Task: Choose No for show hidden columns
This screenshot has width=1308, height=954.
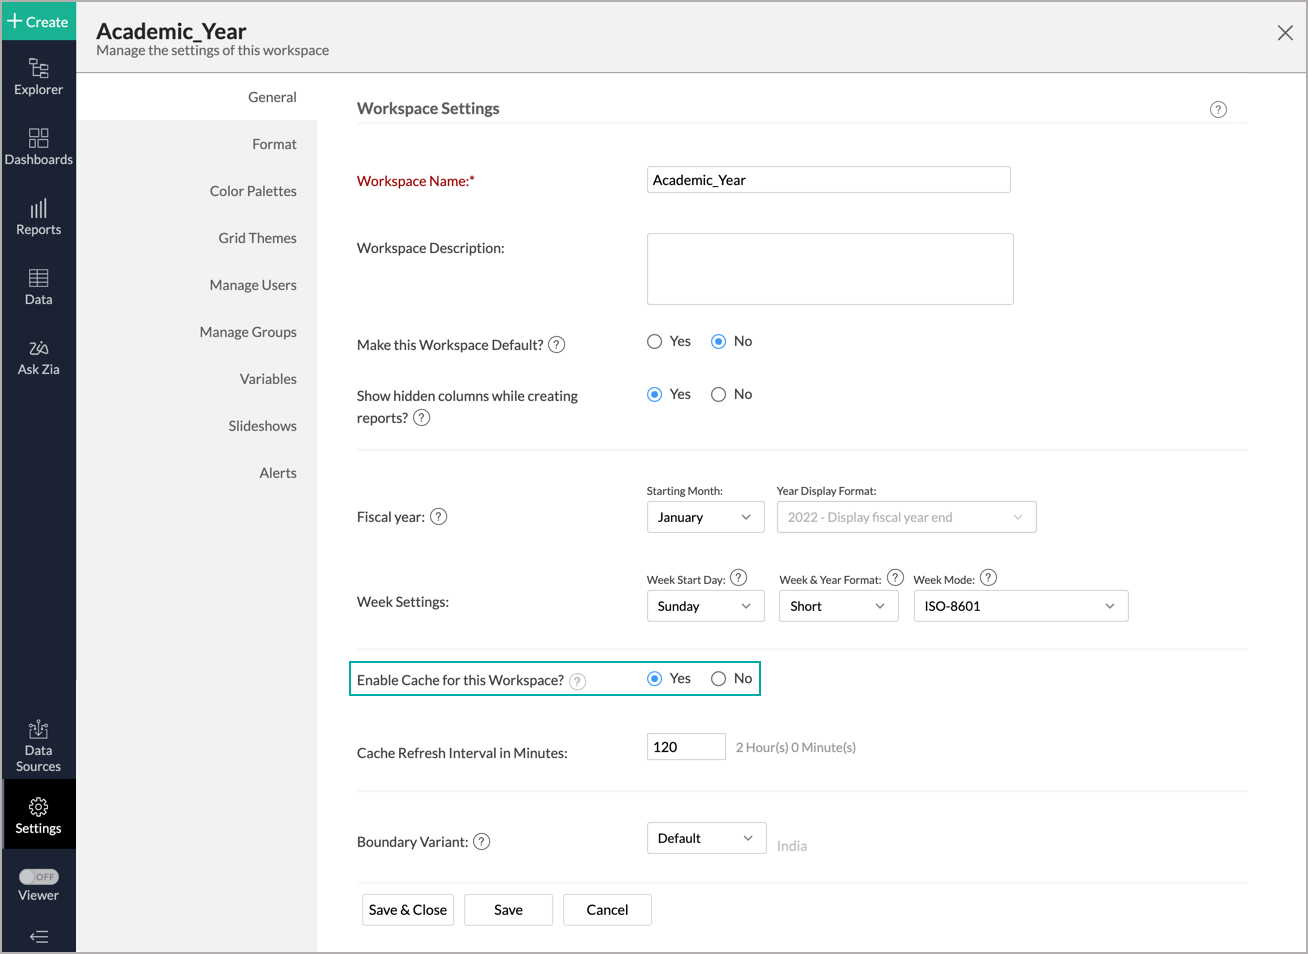Action: 718,395
